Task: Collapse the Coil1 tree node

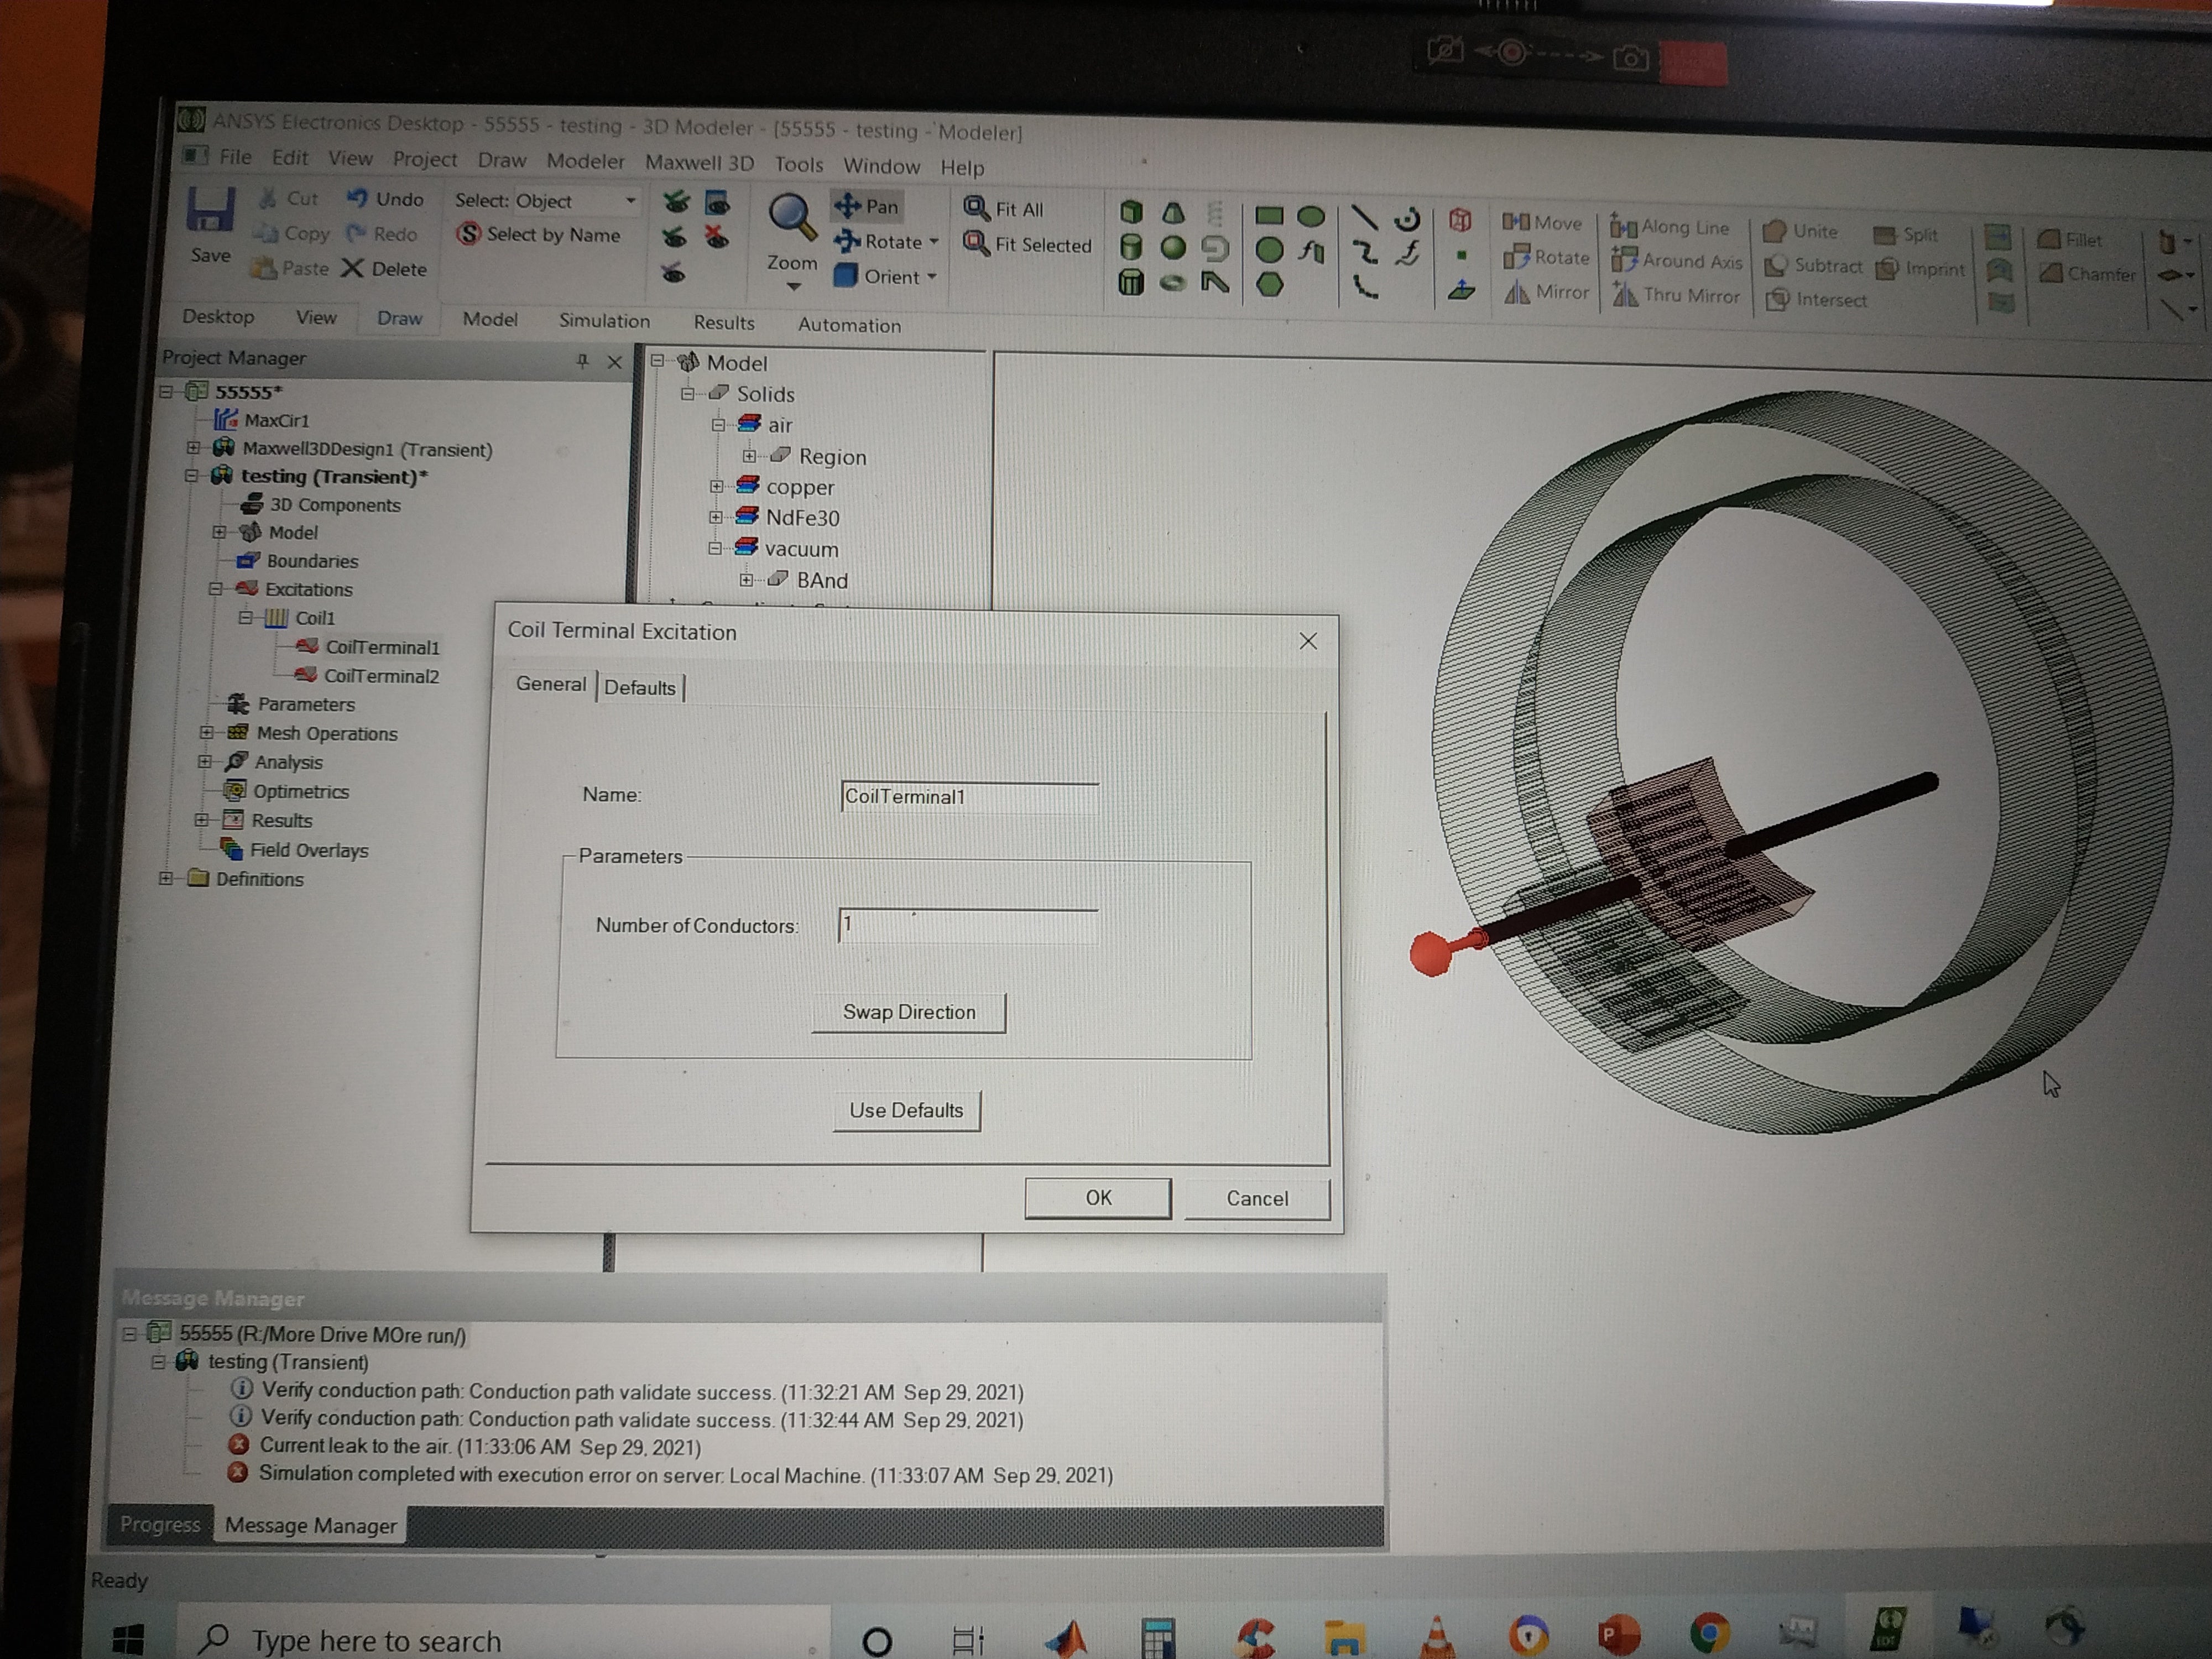Action: [245, 618]
